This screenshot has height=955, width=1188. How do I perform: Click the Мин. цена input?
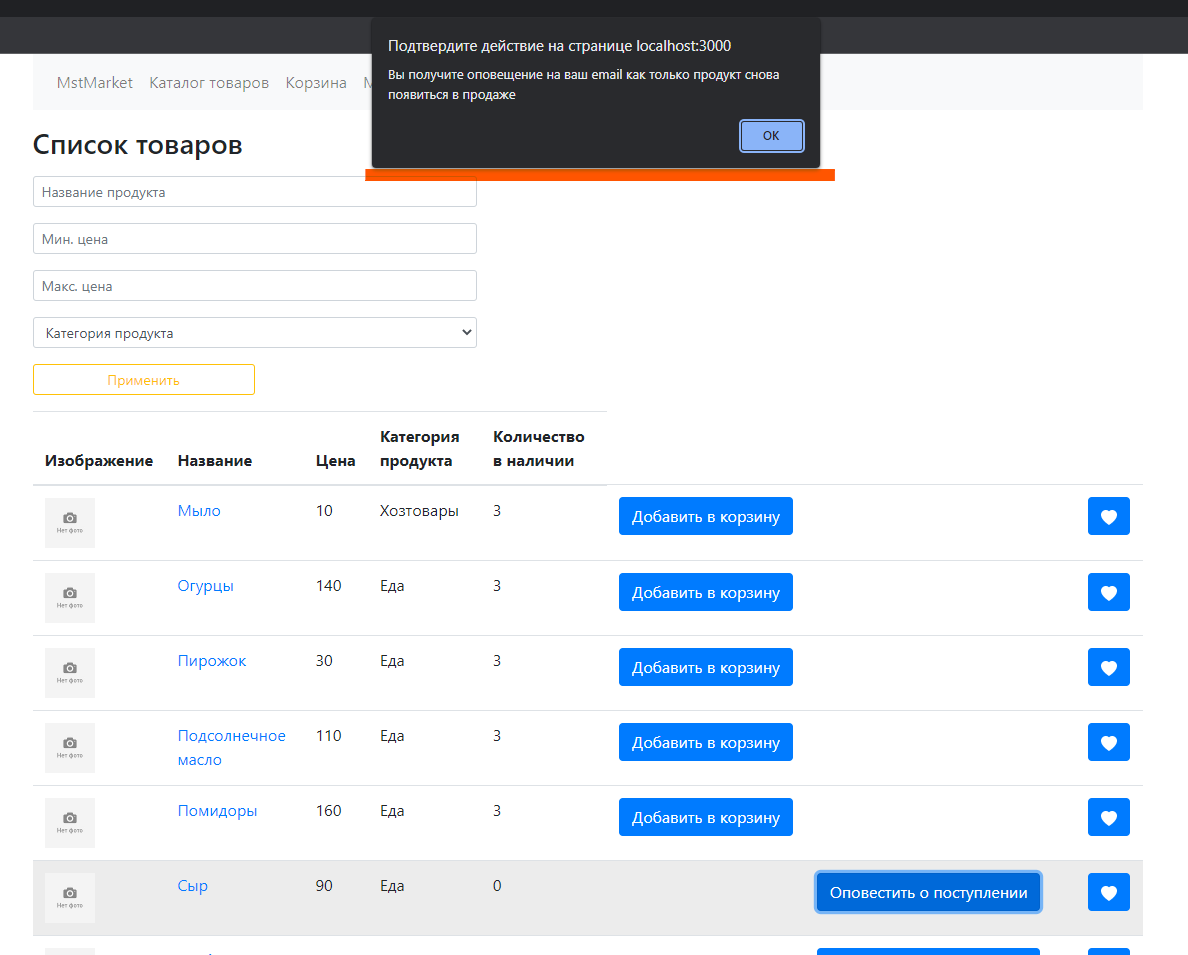click(x=255, y=239)
